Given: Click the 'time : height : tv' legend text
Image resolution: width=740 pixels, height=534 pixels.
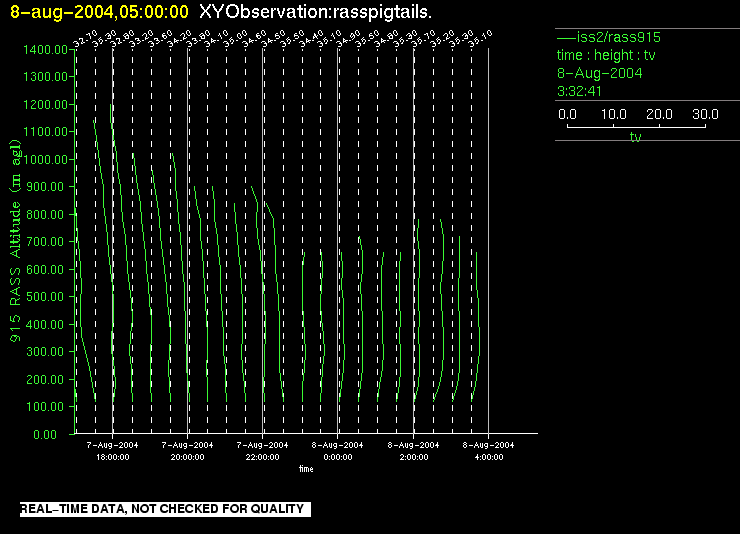Looking at the screenshot, I should (606, 55).
